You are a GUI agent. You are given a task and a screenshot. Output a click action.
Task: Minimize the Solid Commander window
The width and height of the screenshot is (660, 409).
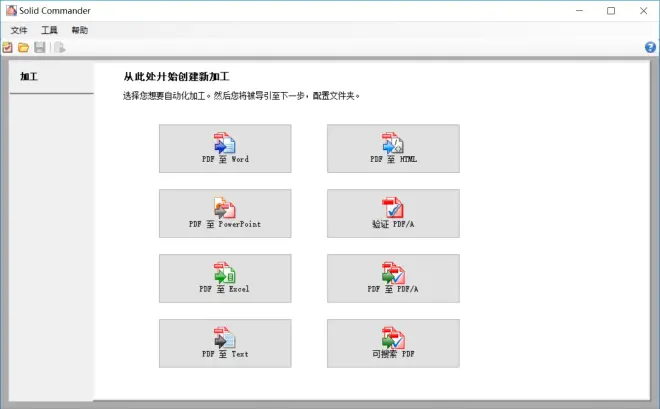point(580,11)
